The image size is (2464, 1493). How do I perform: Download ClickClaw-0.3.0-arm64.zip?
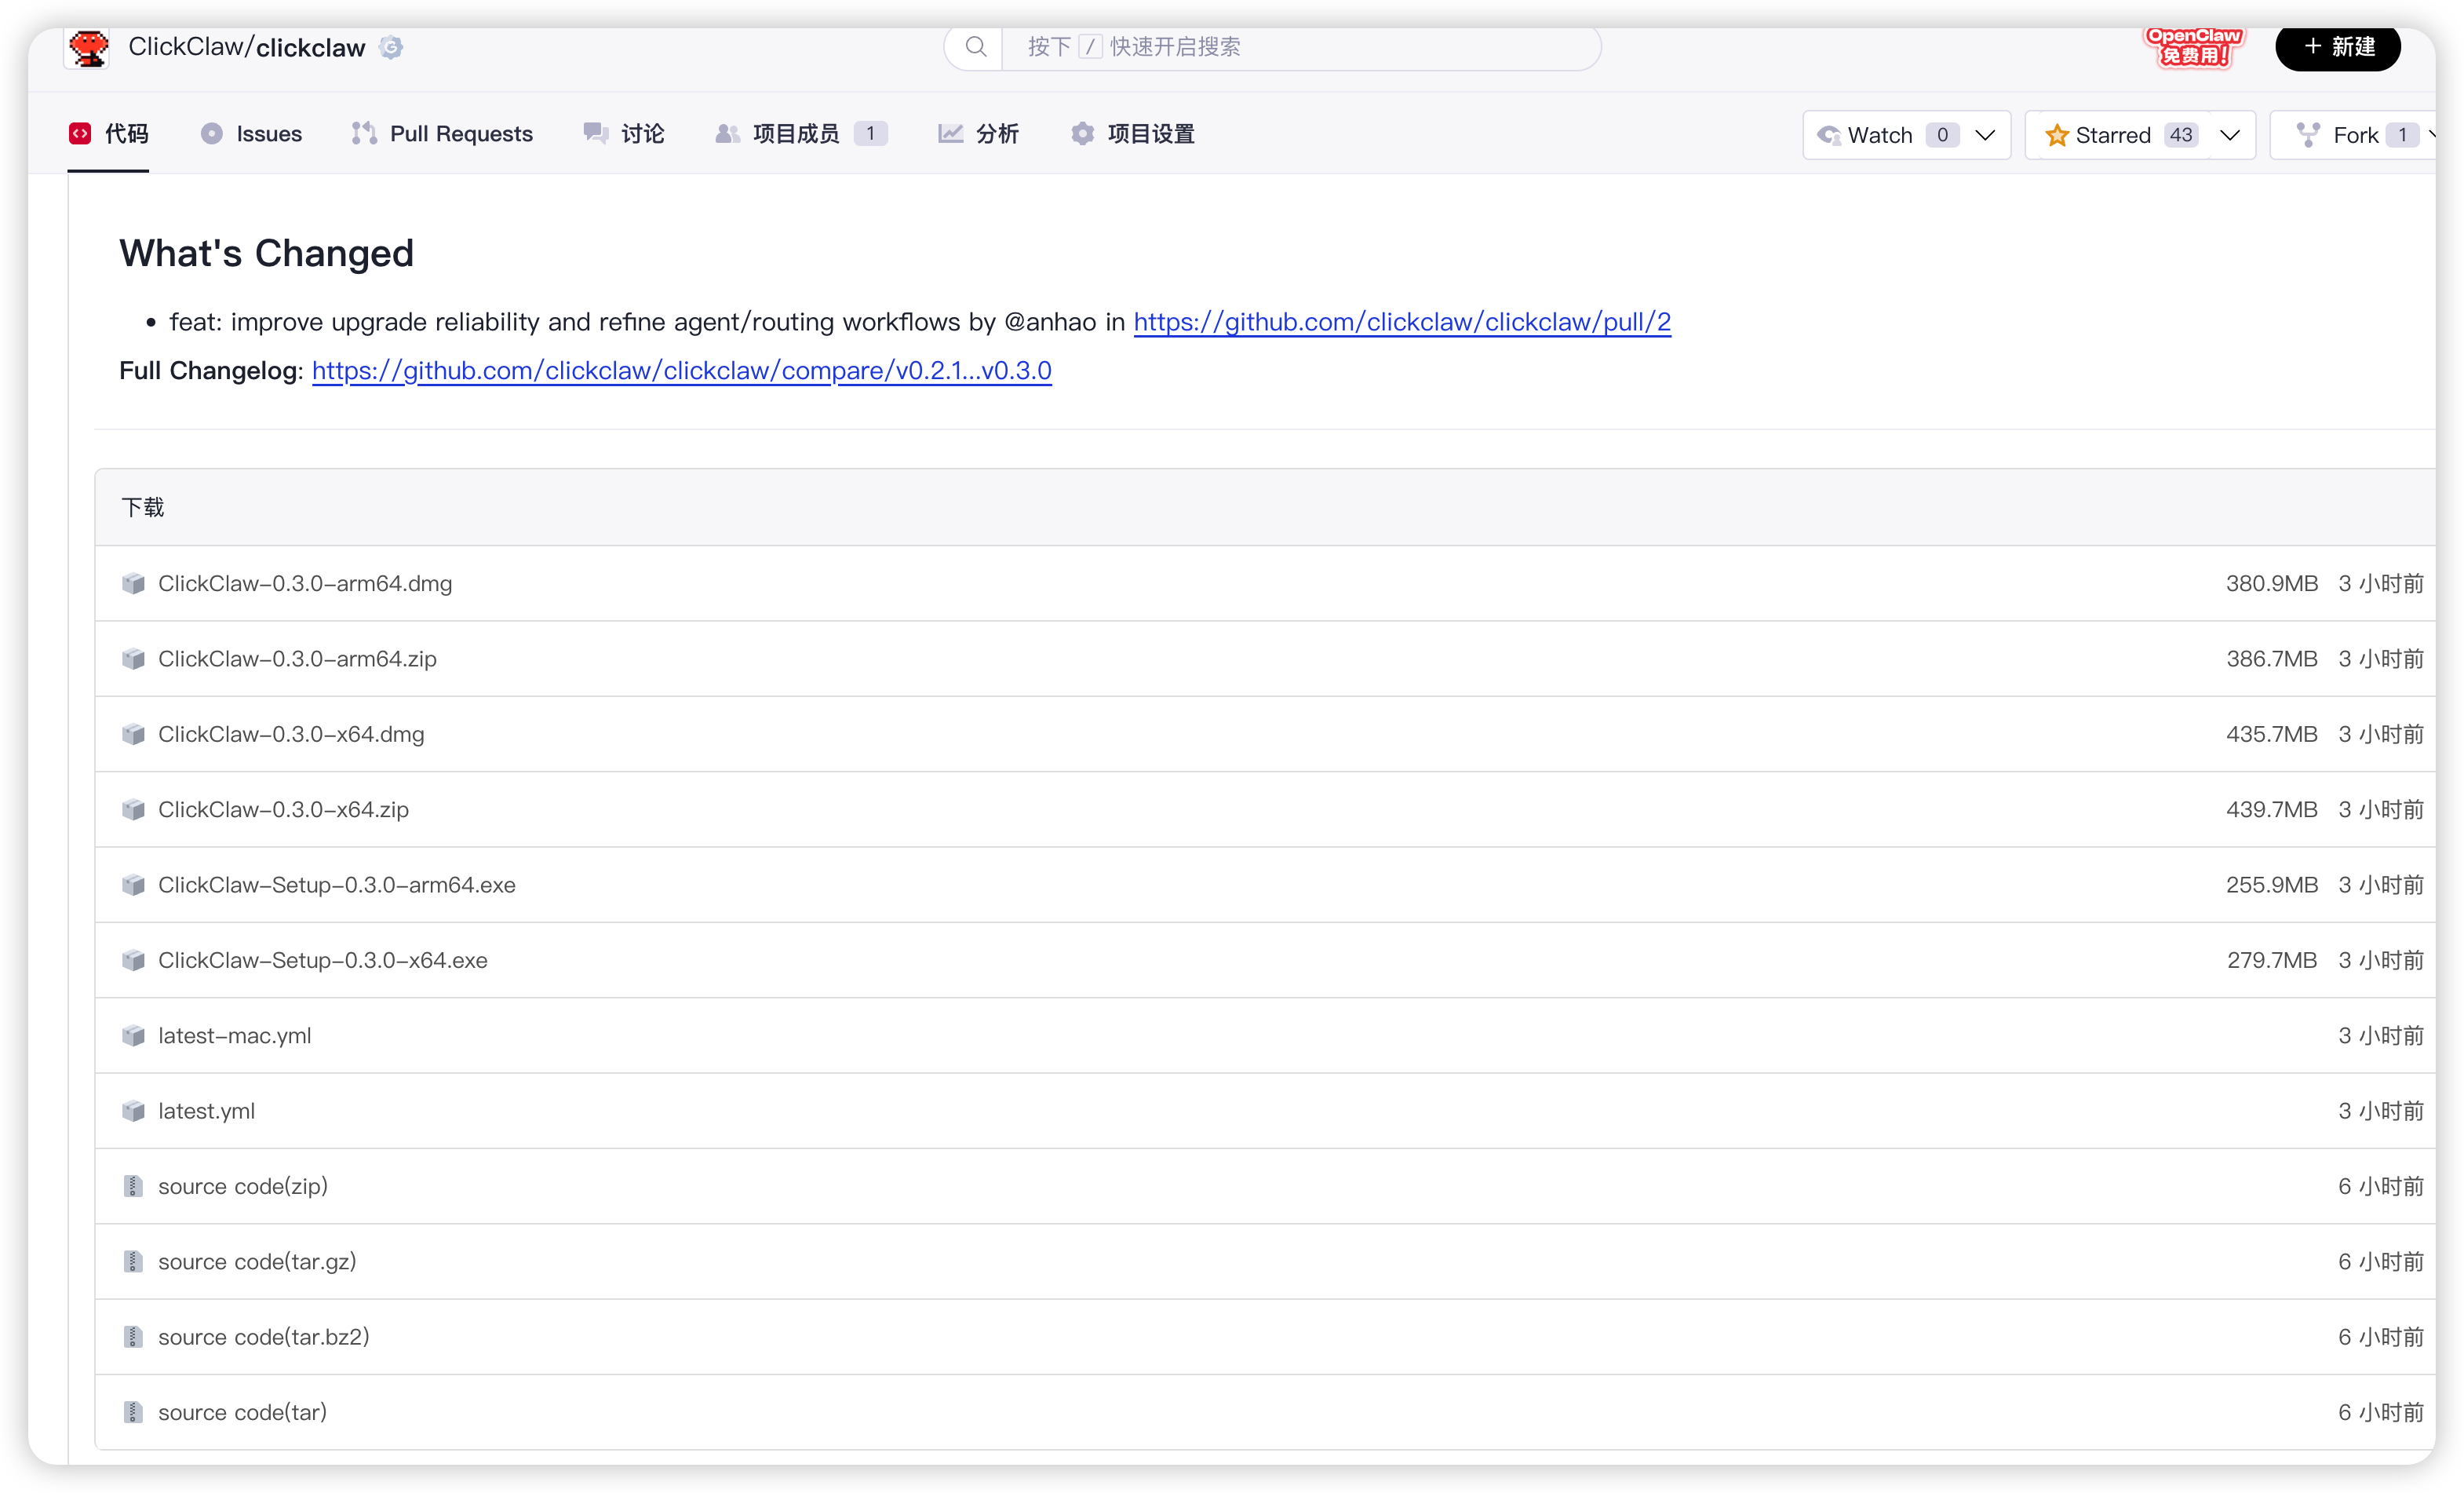pyautogui.click(x=298, y=659)
